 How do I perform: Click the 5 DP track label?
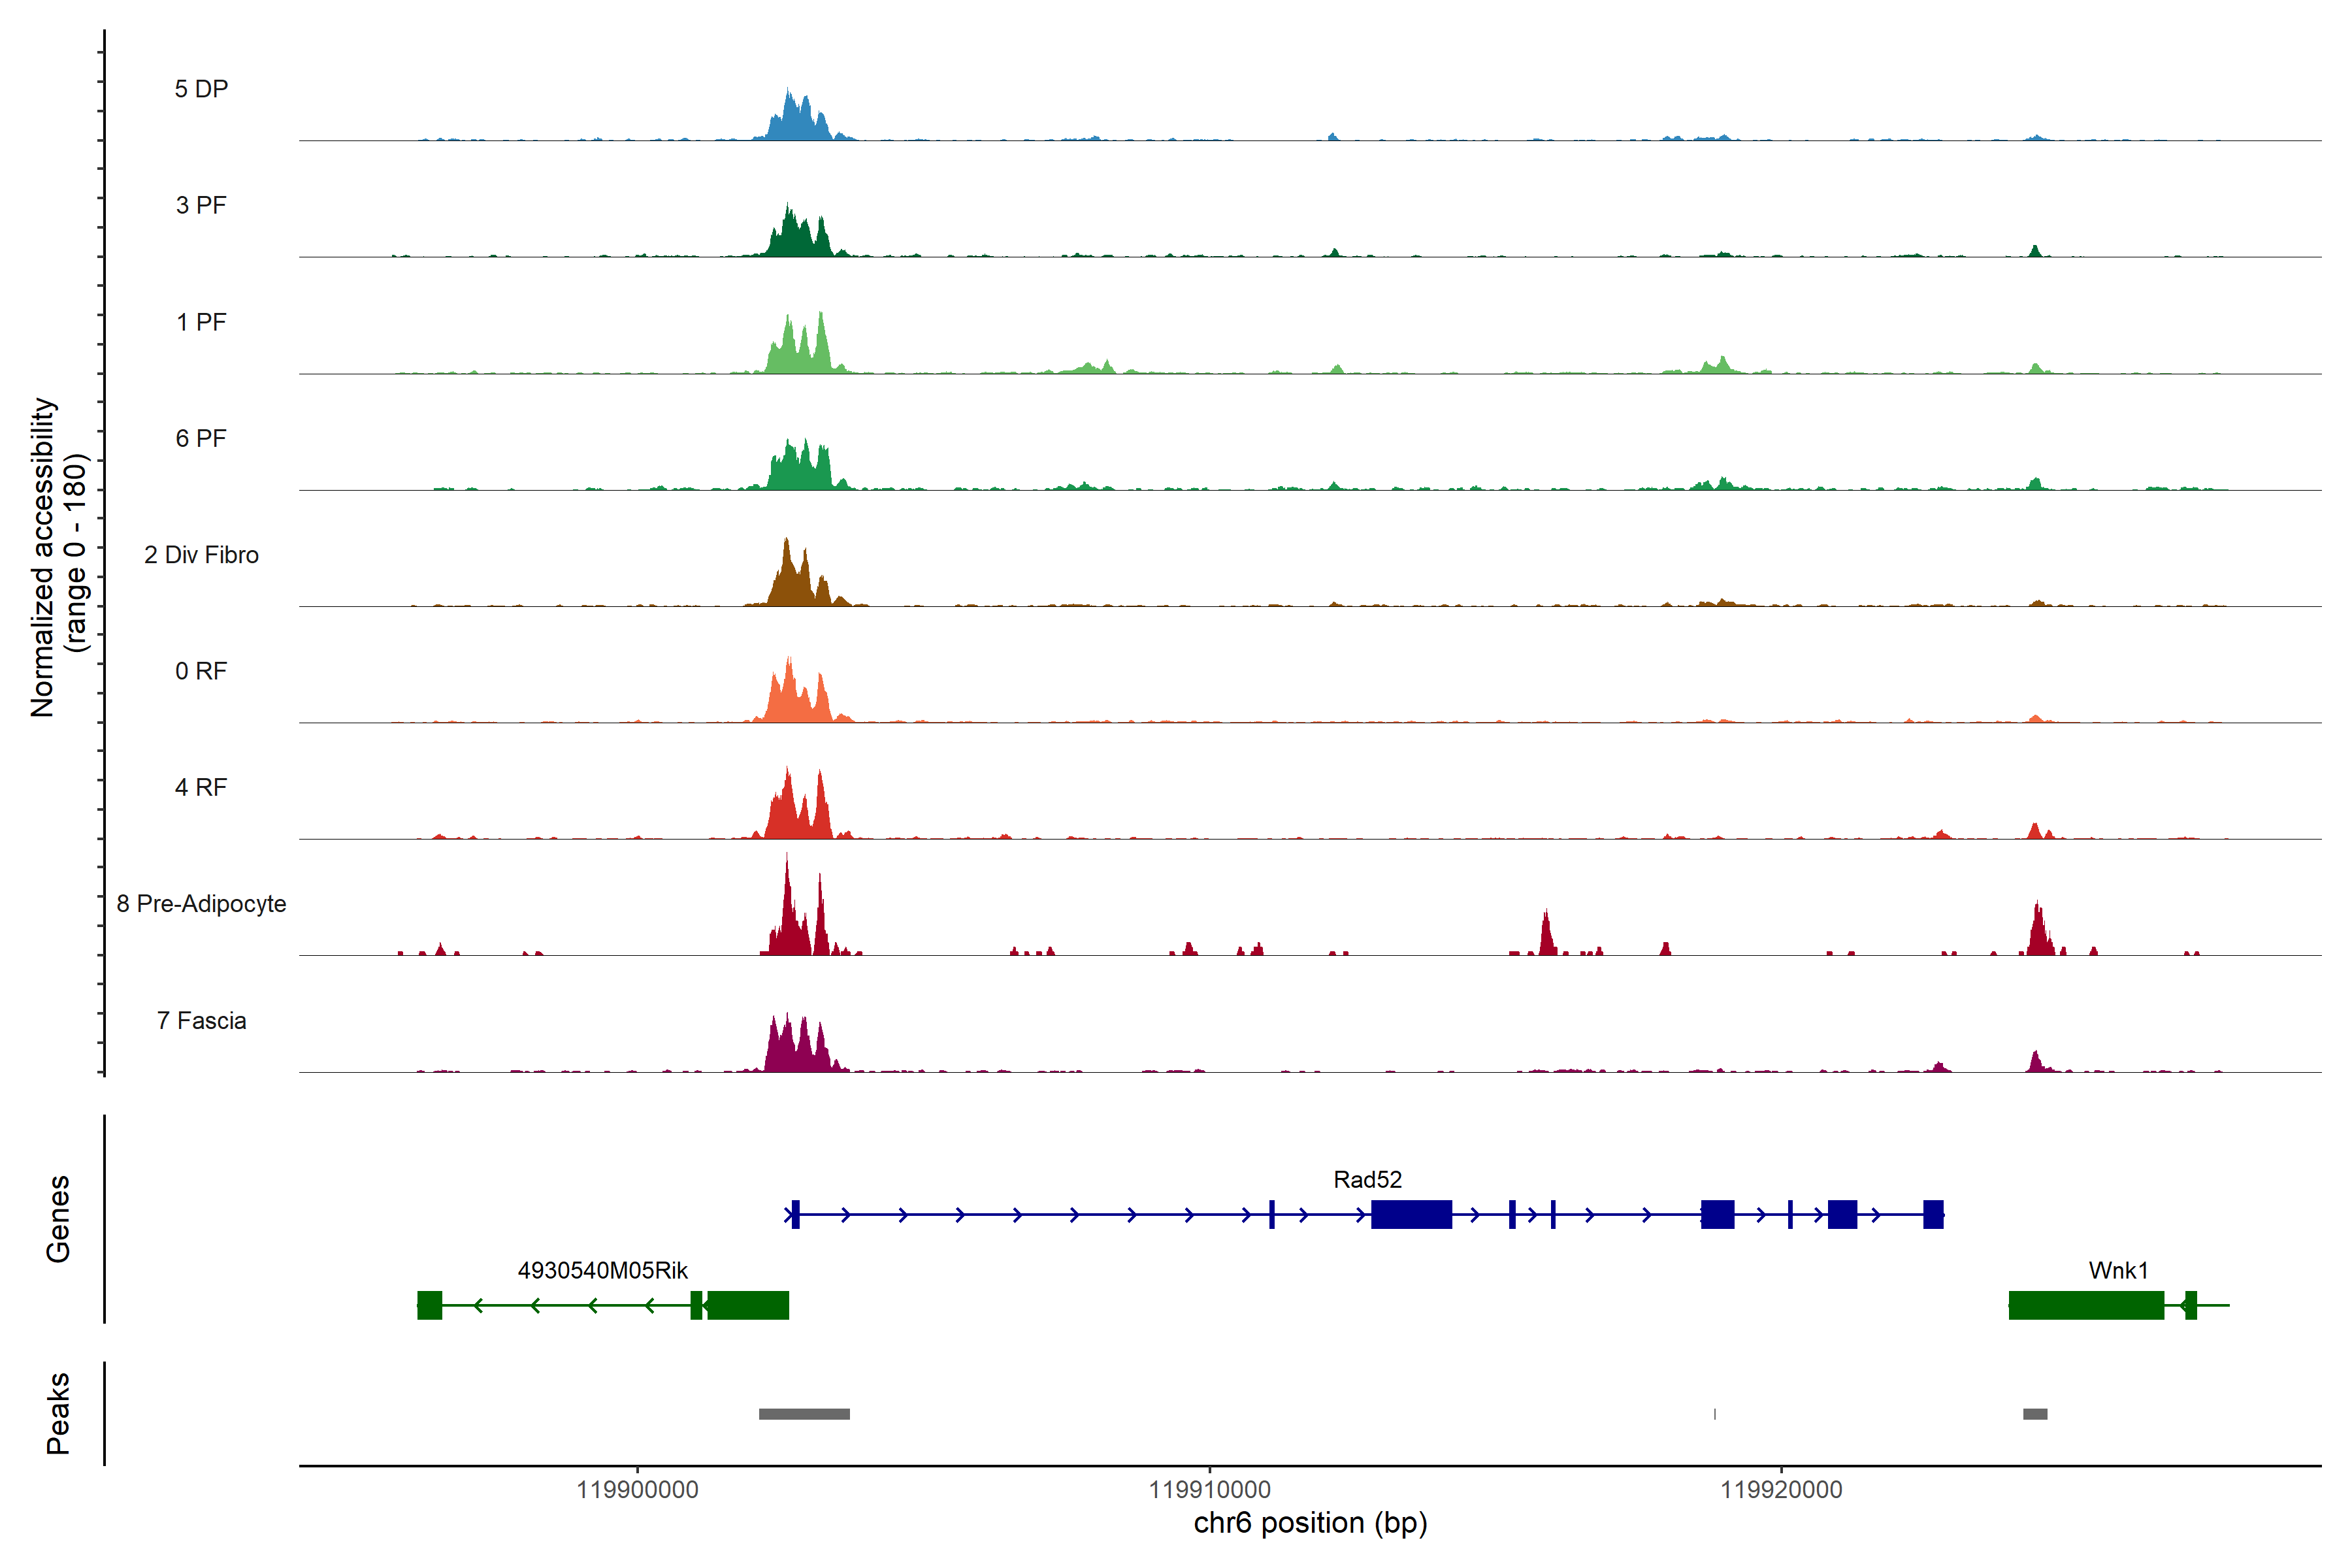(x=201, y=89)
